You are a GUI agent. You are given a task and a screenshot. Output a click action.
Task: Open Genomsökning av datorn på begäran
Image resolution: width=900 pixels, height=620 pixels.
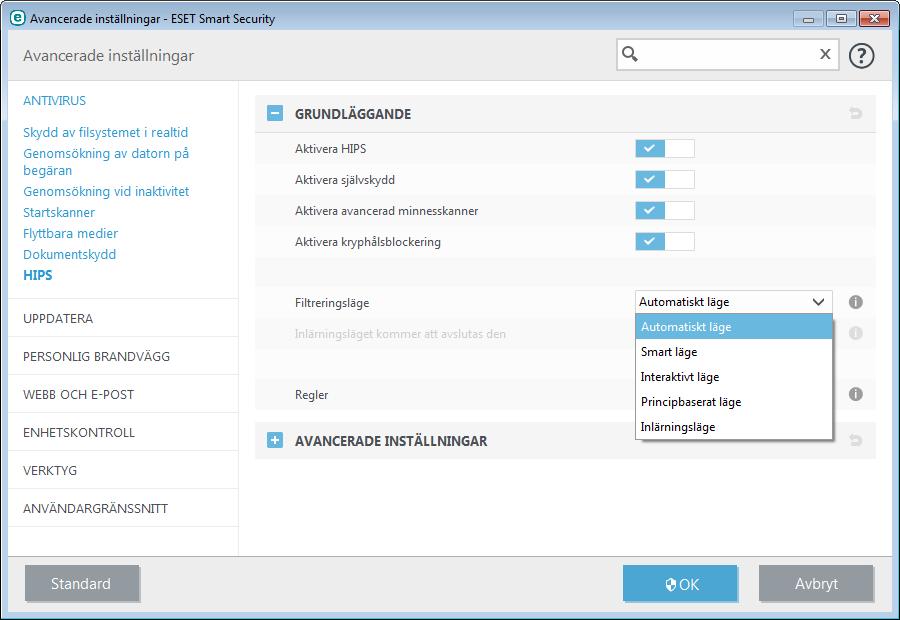(106, 162)
